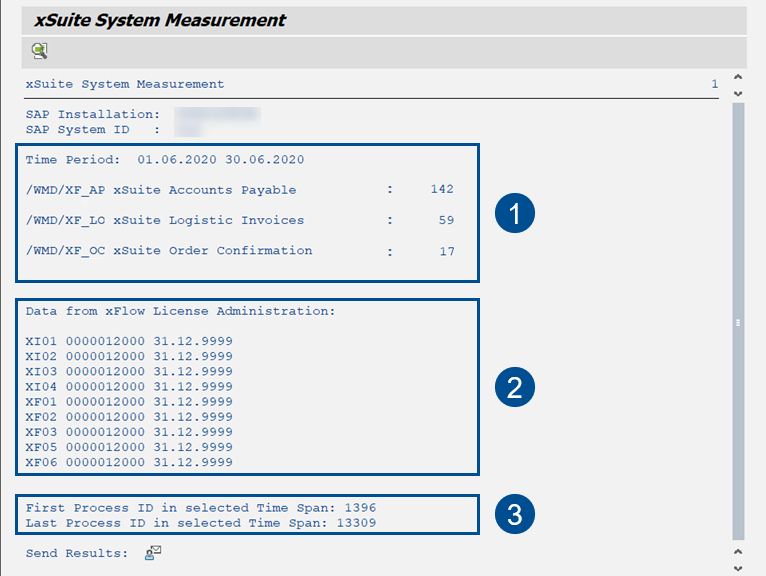
Task: Click the XI01 license entry
Action: 129,342
